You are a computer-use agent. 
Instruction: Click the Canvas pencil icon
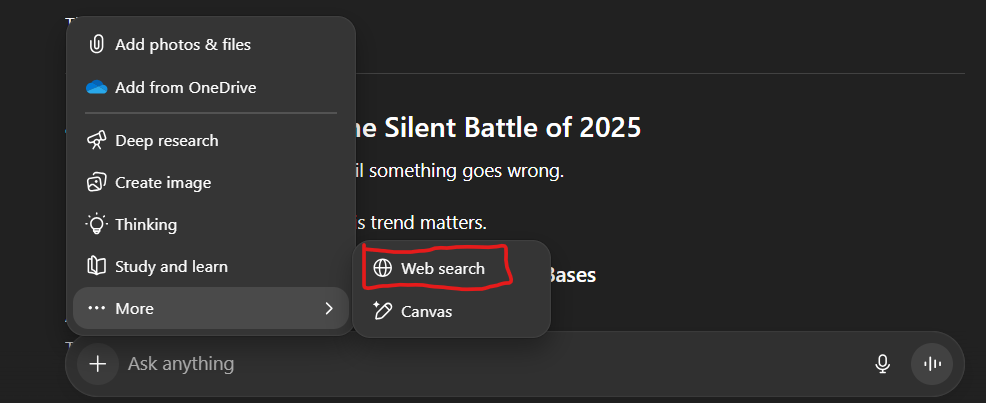[x=382, y=311]
